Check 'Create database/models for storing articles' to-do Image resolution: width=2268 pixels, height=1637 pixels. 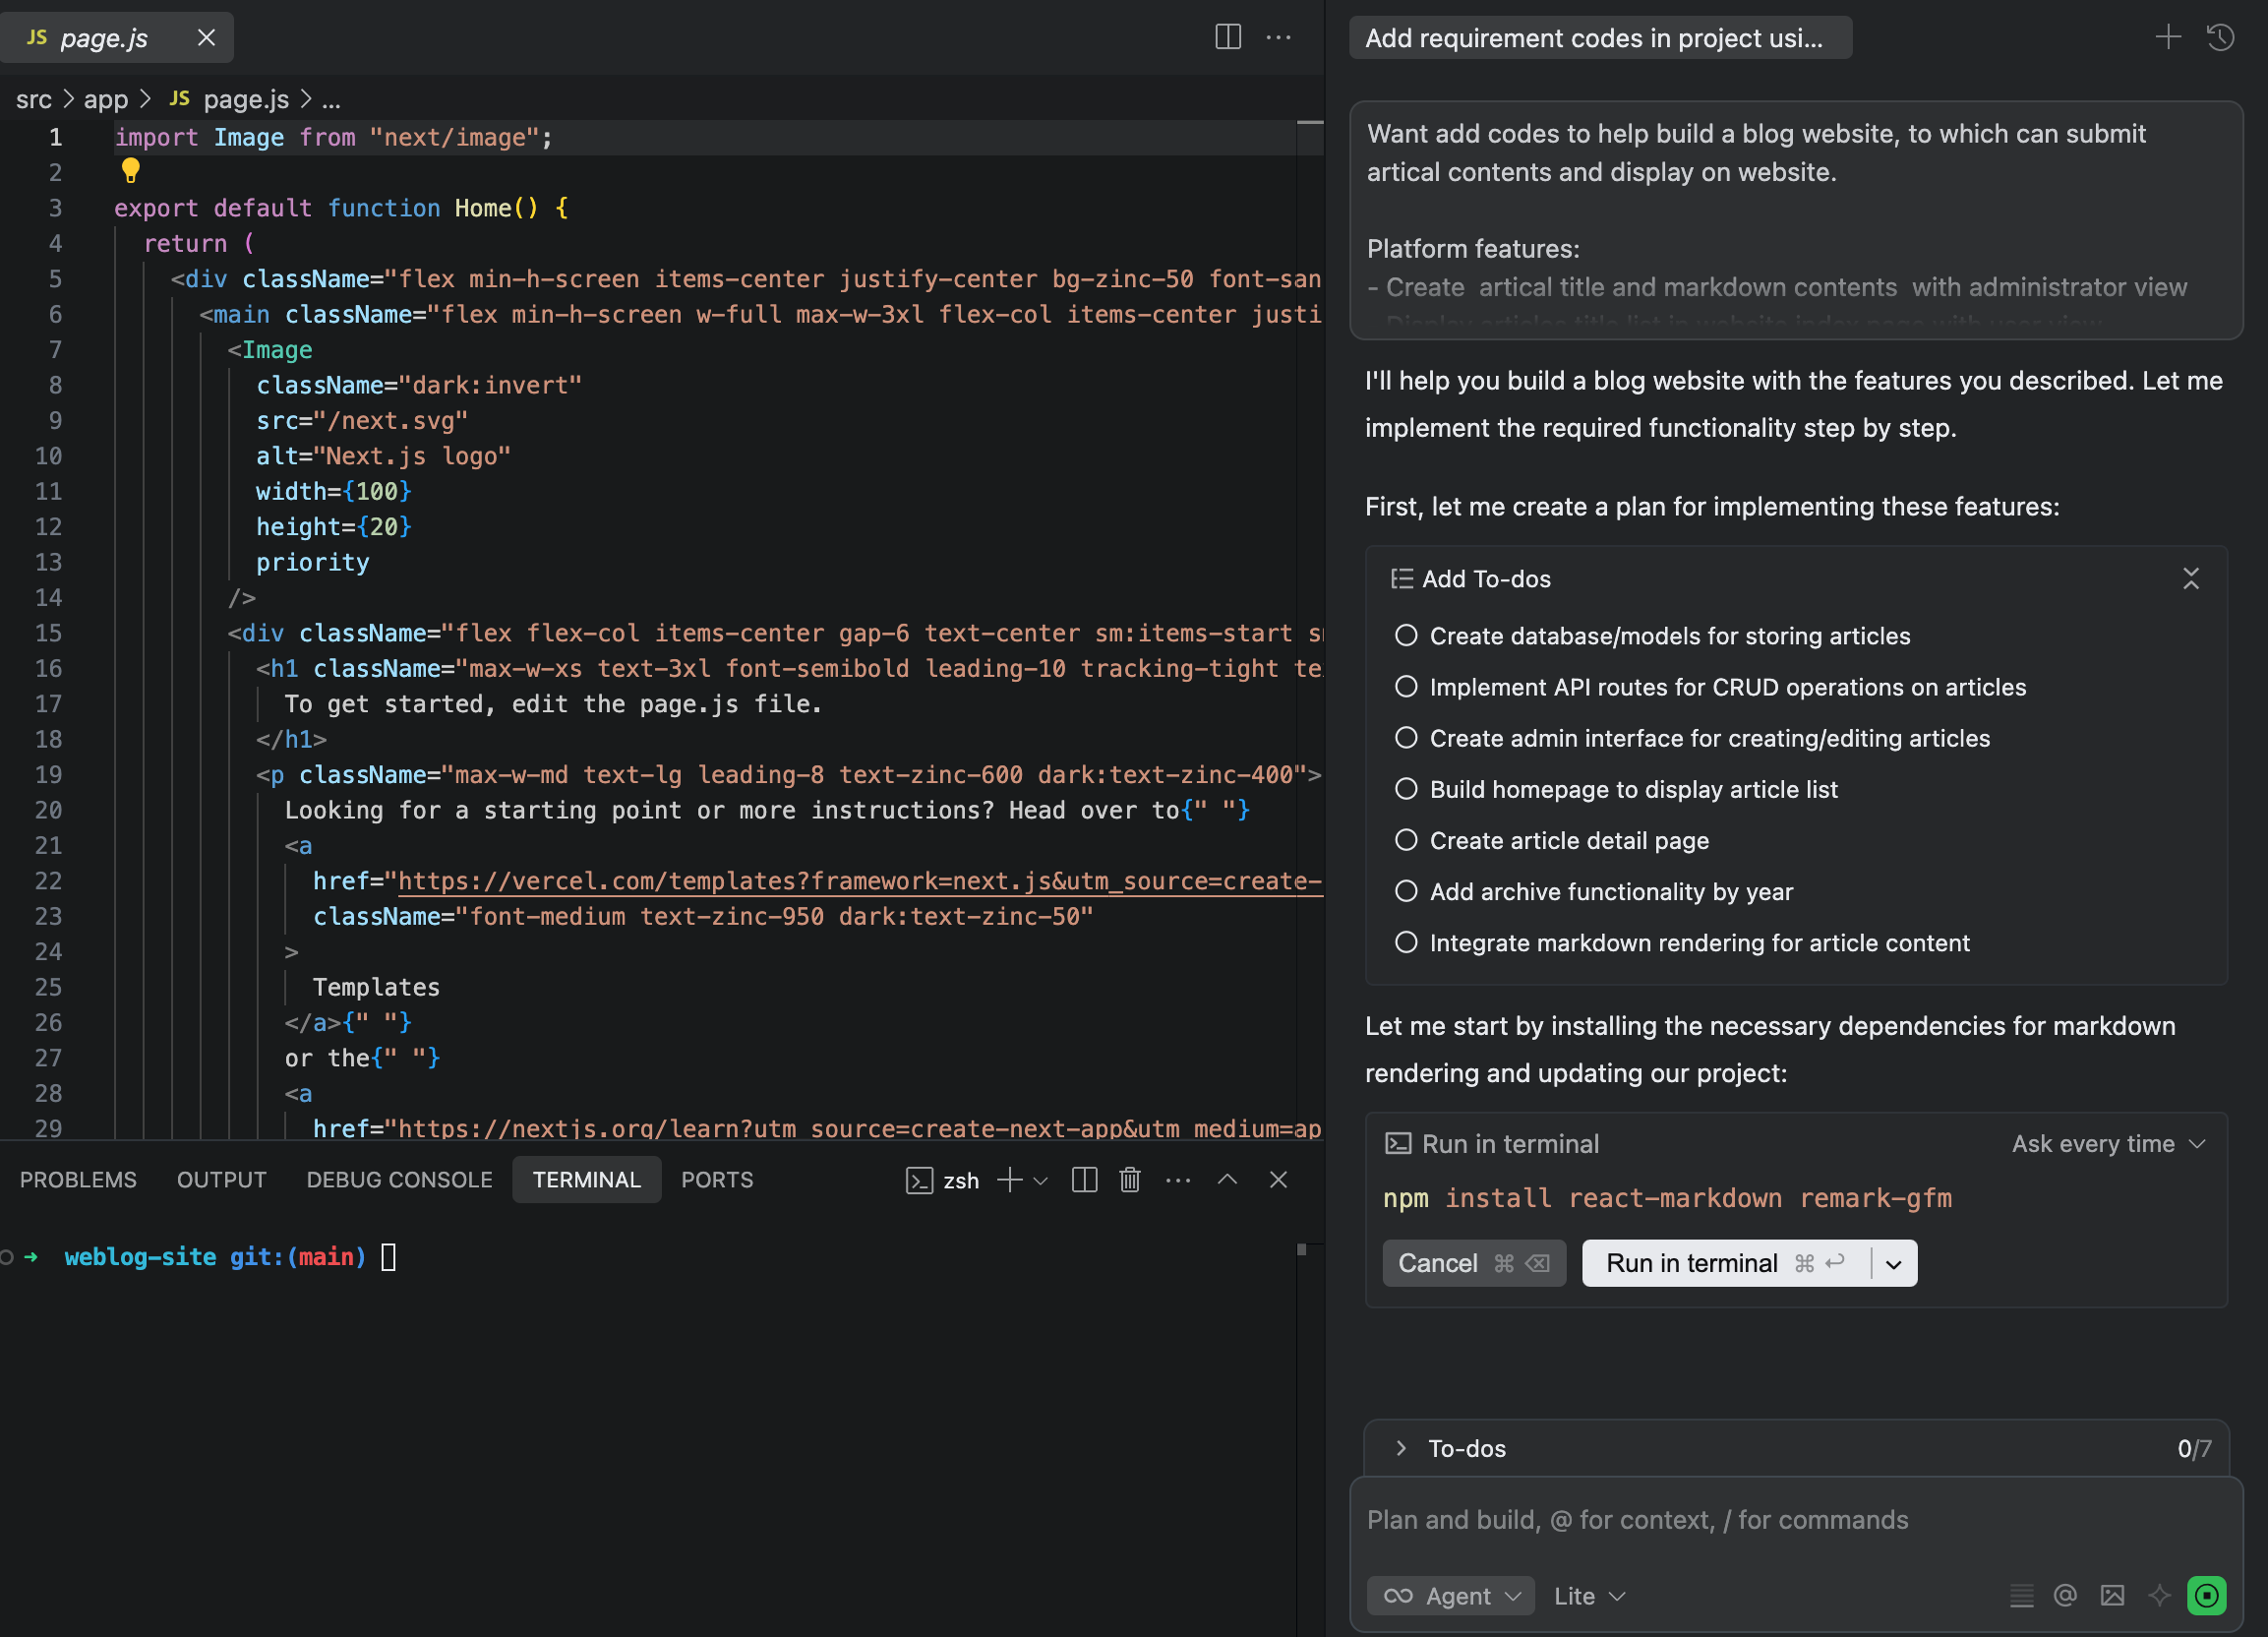pyautogui.click(x=1406, y=635)
